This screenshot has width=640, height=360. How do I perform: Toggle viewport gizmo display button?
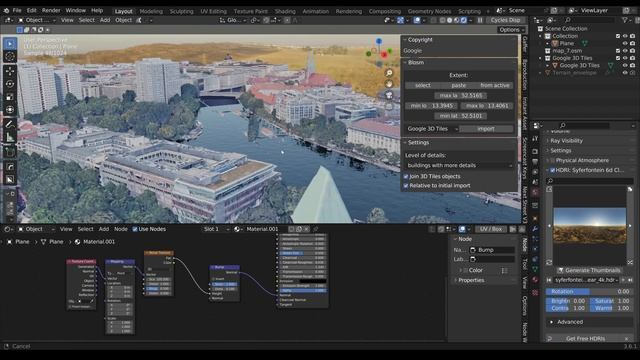400,20
